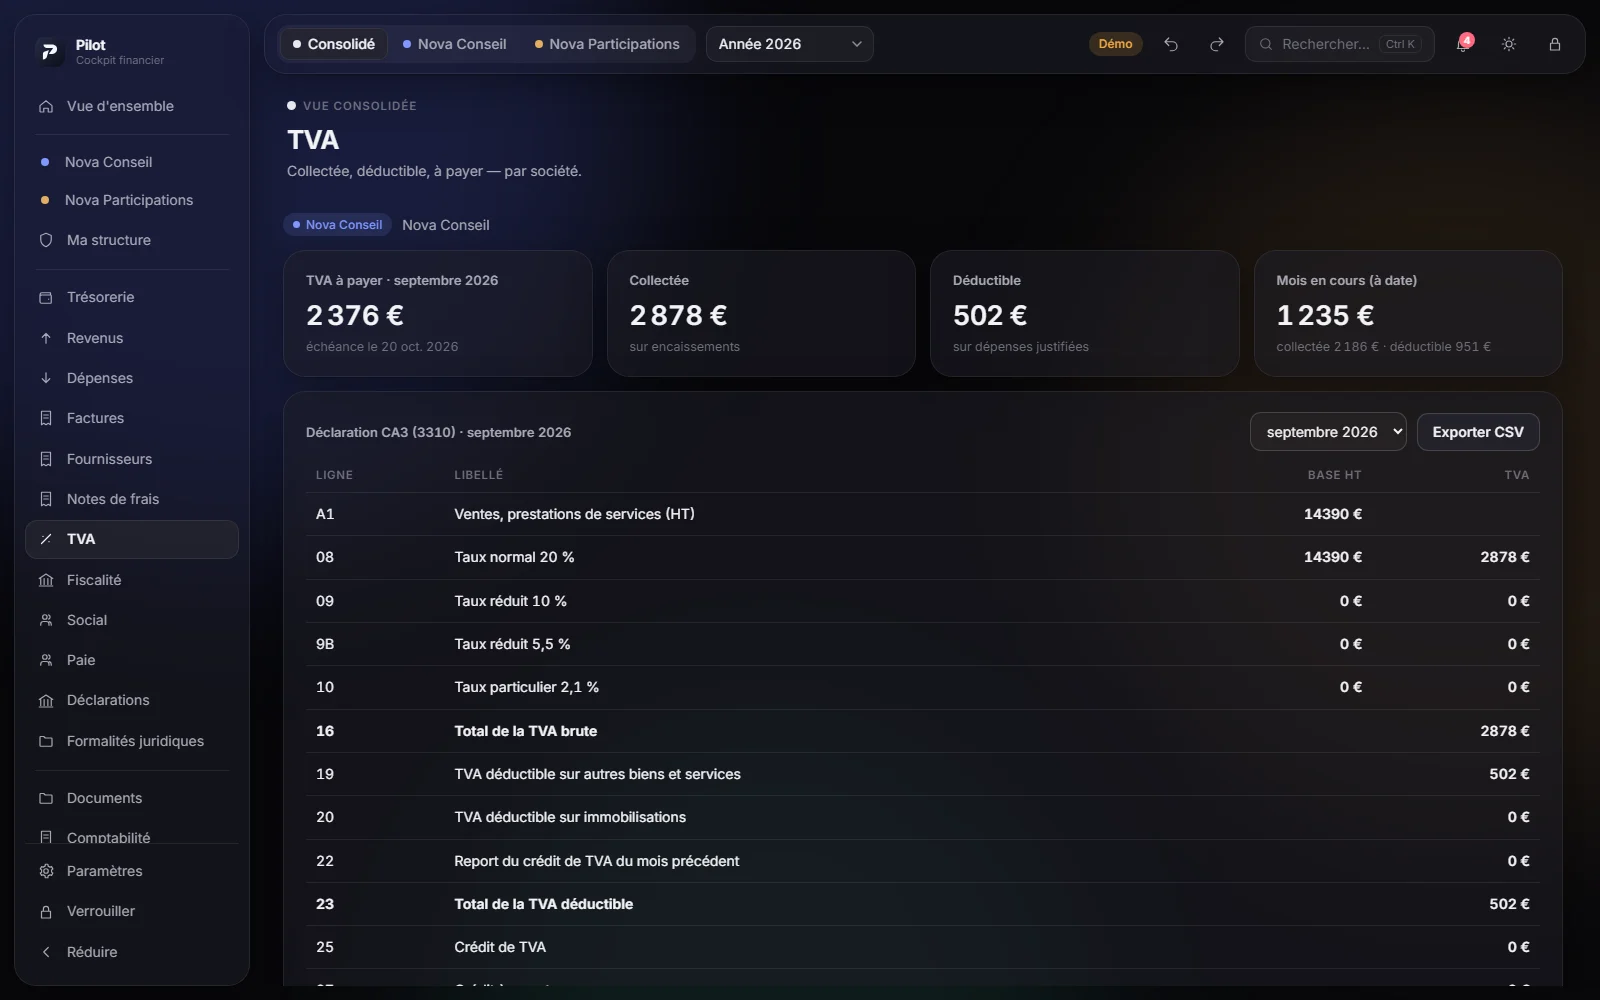
Task: Click the Pilot logo icon
Action: tap(49, 51)
